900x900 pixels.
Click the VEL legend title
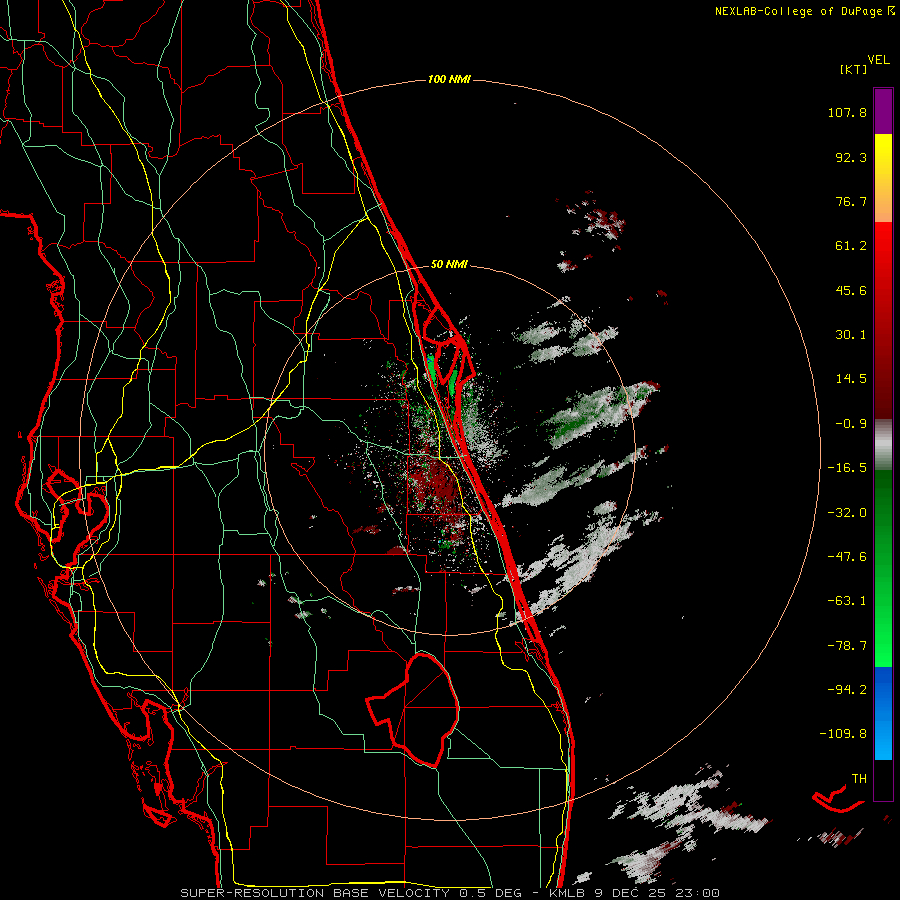[x=878, y=60]
